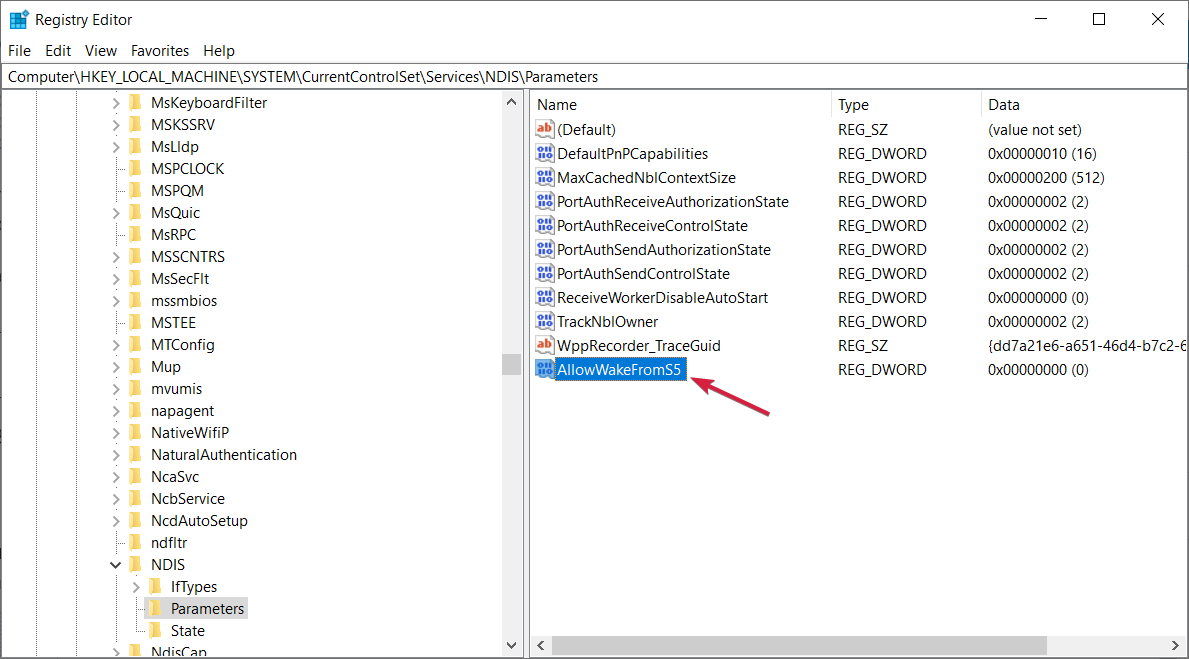Expand the MsSecFlt key
This screenshot has height=659, width=1189.
coord(115,278)
